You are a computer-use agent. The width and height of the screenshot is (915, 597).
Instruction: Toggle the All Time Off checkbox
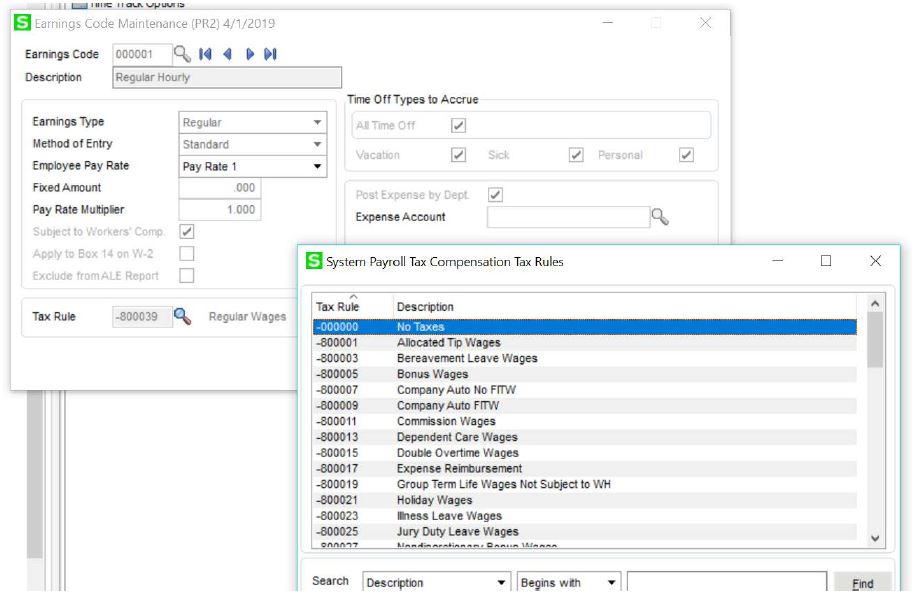tap(459, 125)
